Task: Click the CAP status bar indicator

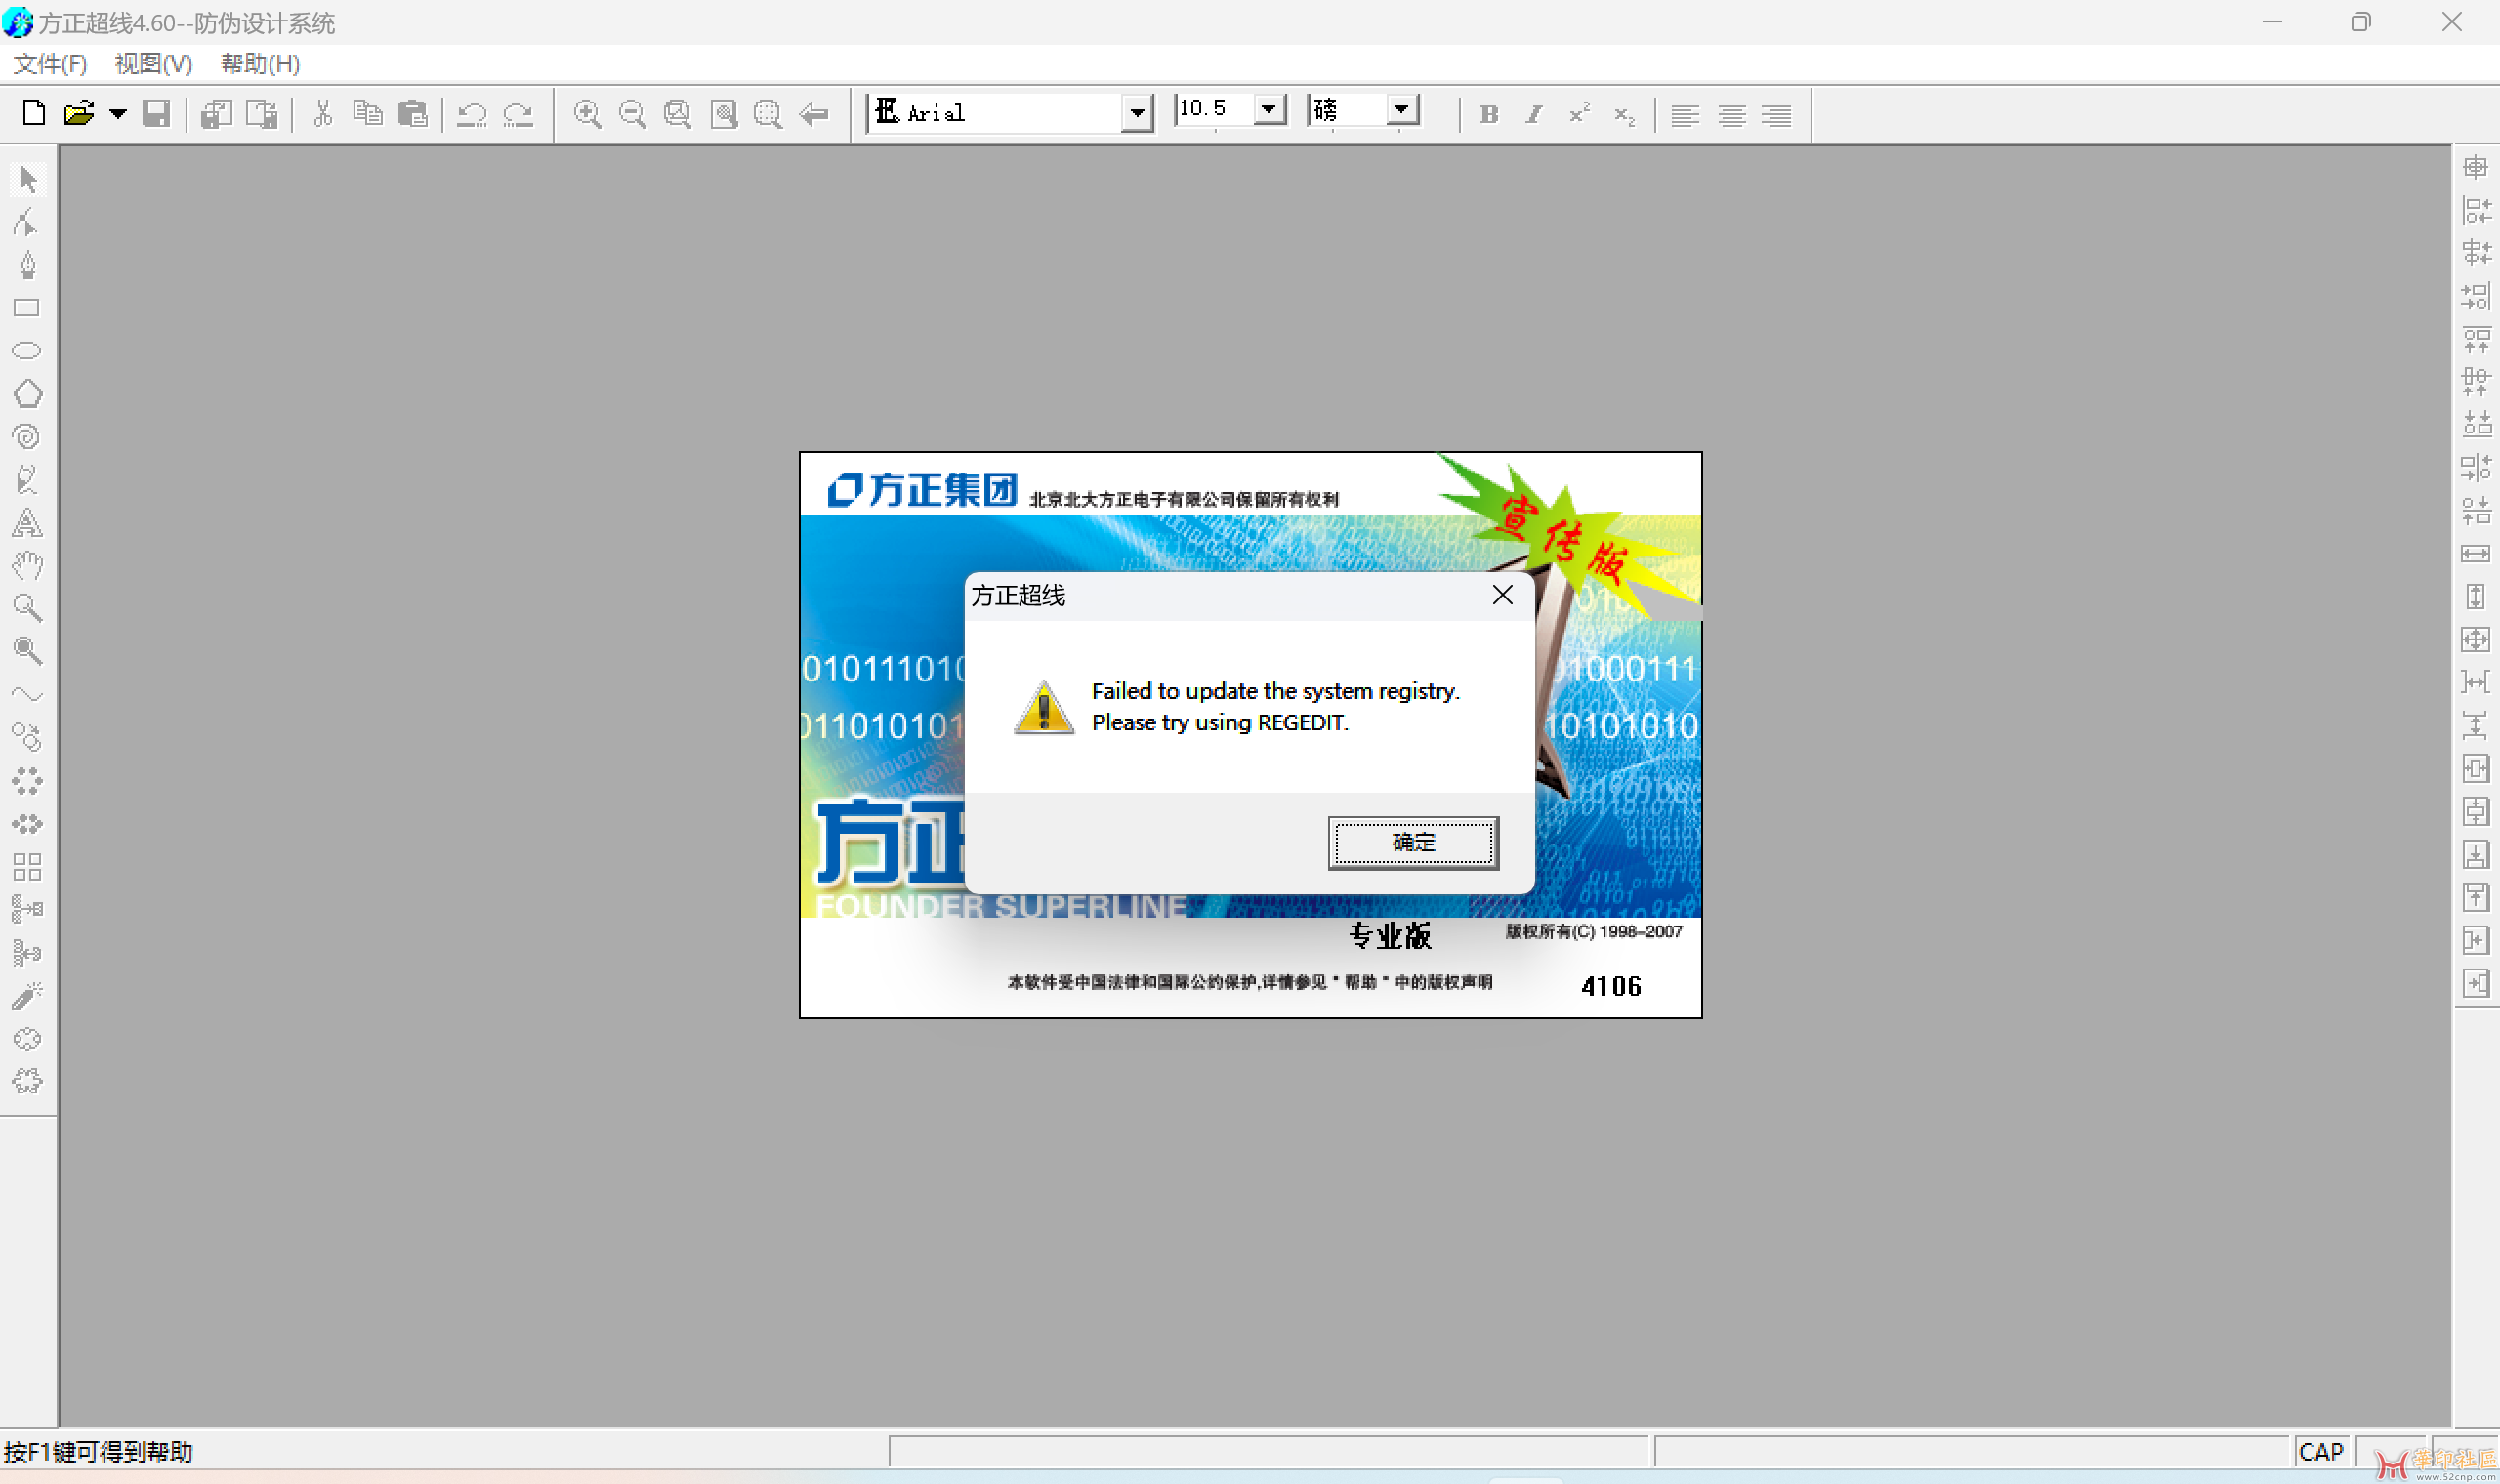Action: [2320, 1452]
